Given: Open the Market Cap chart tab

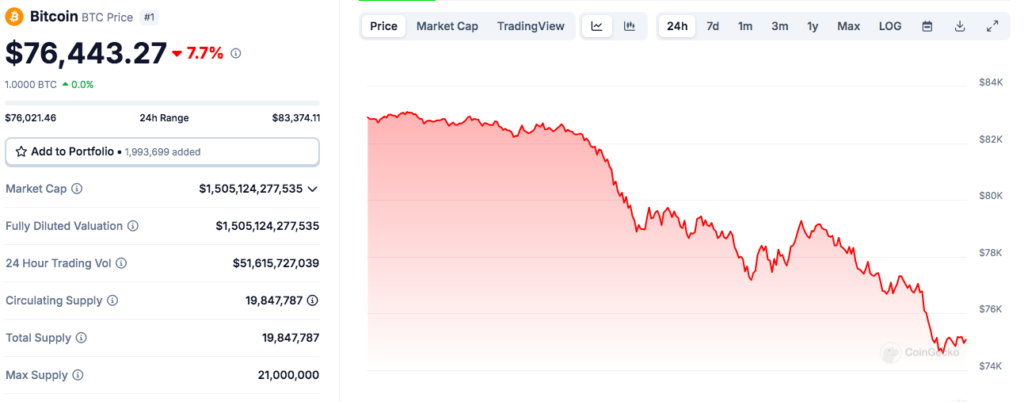Looking at the screenshot, I should tap(447, 26).
